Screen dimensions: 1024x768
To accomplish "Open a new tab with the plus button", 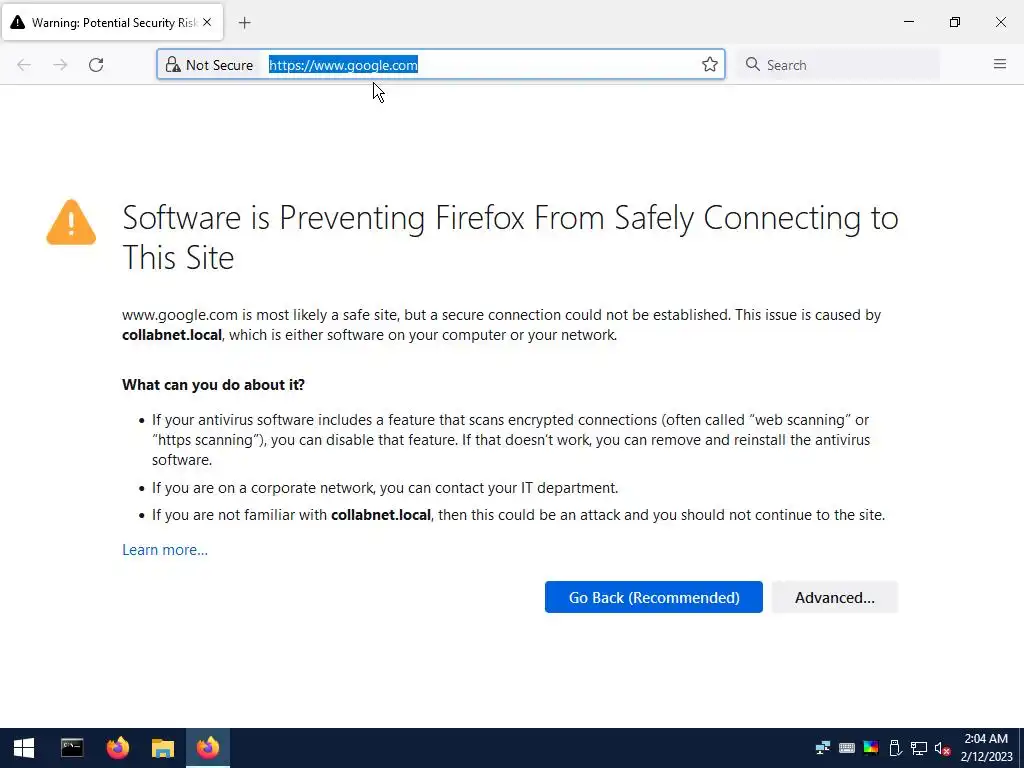I will point(244,23).
